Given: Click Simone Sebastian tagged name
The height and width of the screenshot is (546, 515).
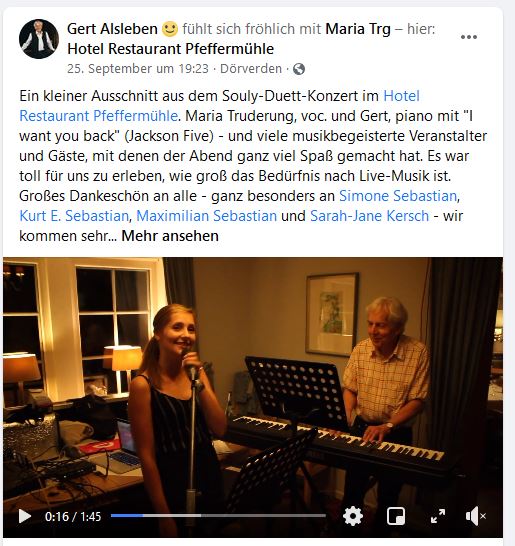Looking at the screenshot, I should [398, 196].
